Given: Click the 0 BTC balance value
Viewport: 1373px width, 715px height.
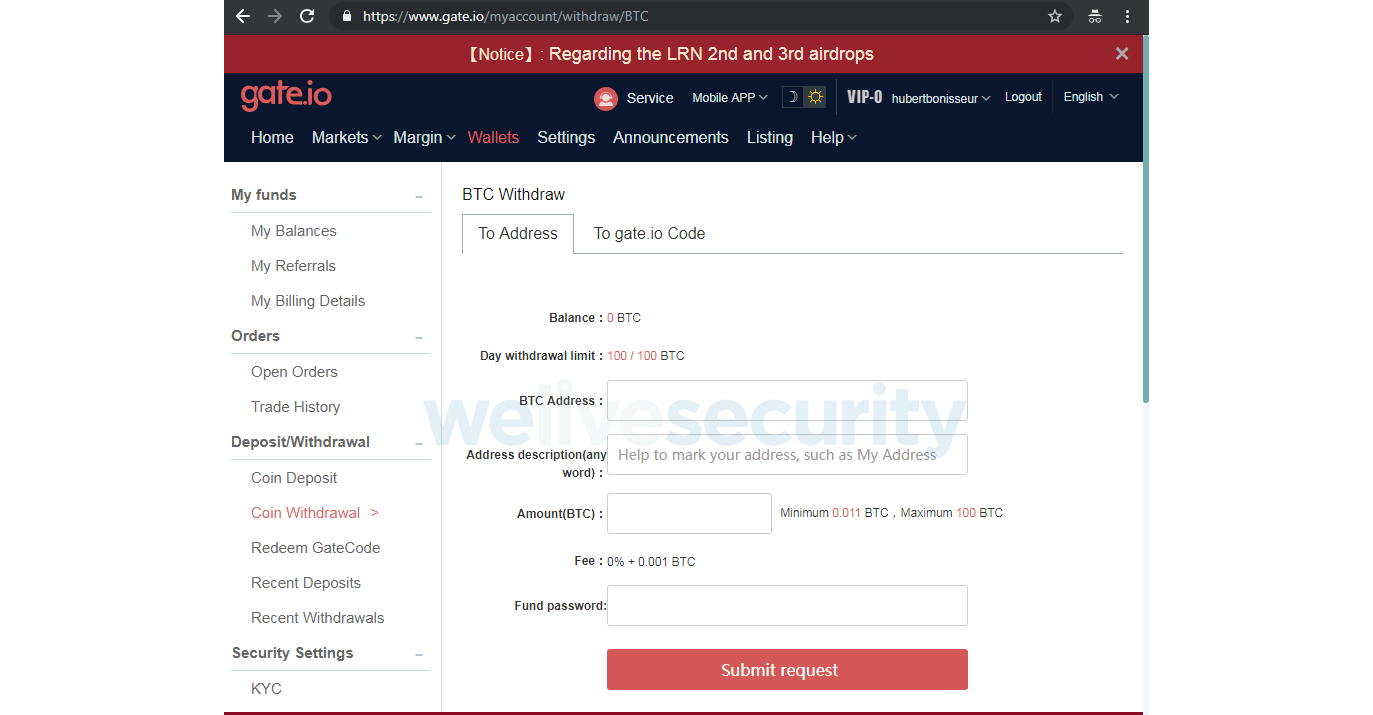Looking at the screenshot, I should (624, 318).
